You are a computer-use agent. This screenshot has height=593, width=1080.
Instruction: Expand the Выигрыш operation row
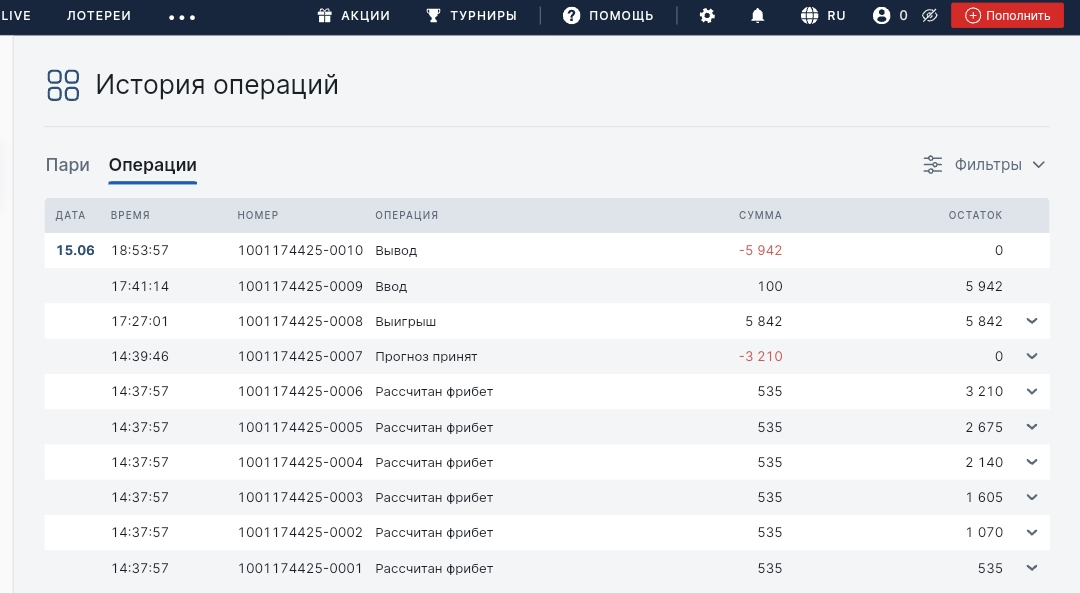pyautogui.click(x=1032, y=321)
